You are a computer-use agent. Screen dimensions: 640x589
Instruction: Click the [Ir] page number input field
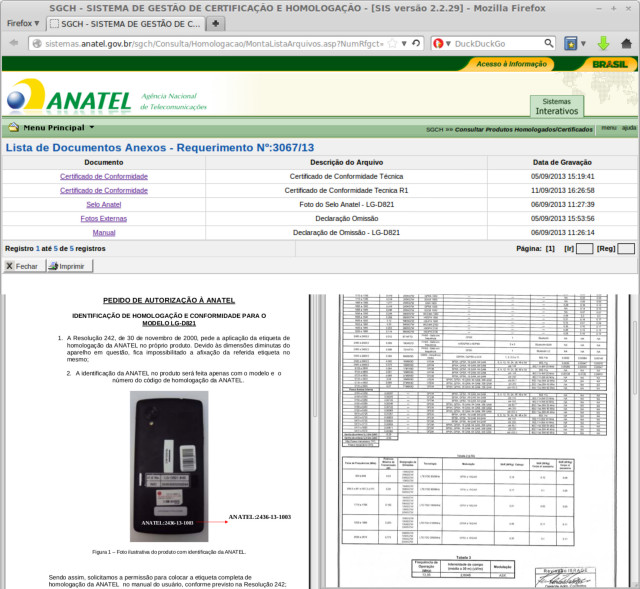585,248
